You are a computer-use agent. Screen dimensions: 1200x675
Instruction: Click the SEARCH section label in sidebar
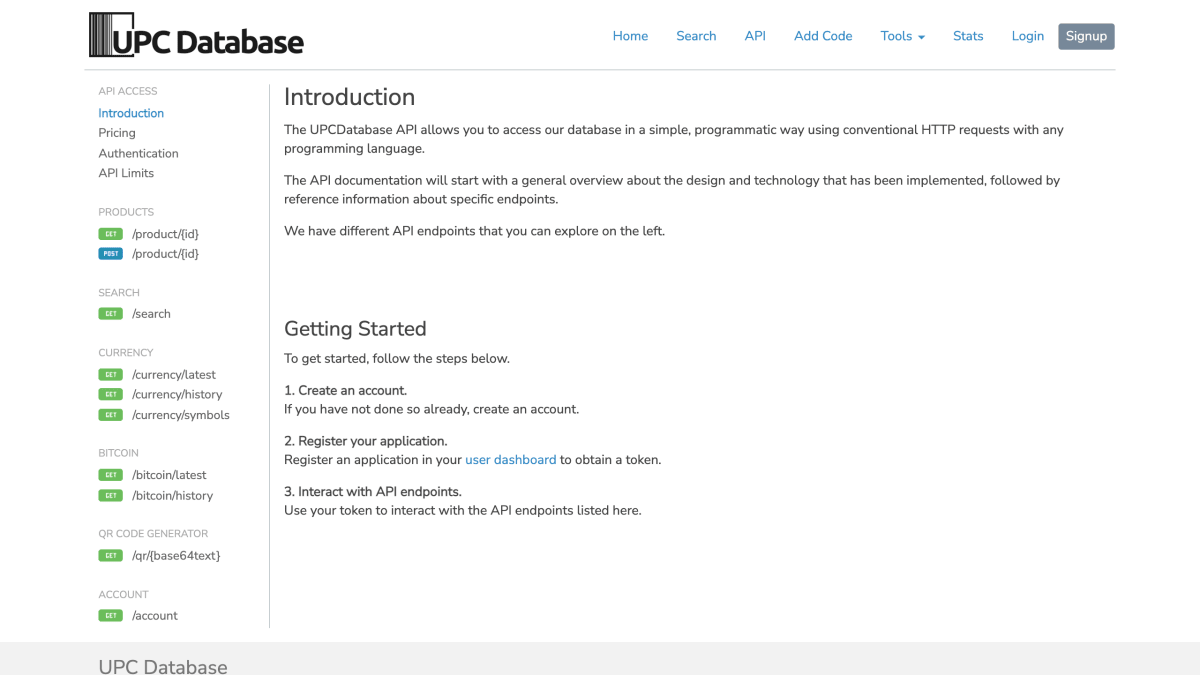tap(119, 293)
